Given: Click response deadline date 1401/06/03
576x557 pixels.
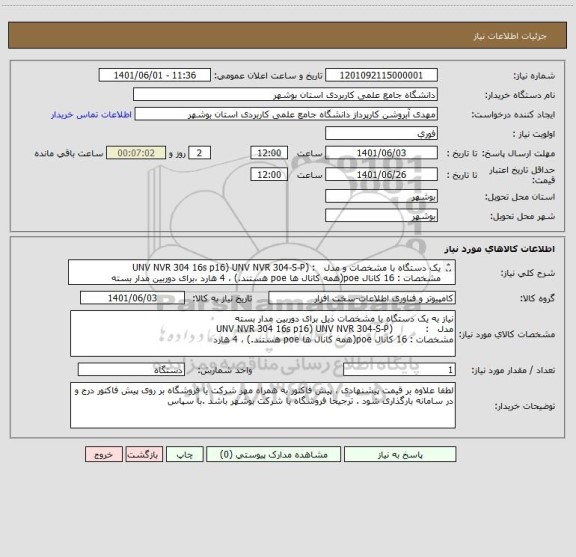Looking at the screenshot, I should 381,153.
